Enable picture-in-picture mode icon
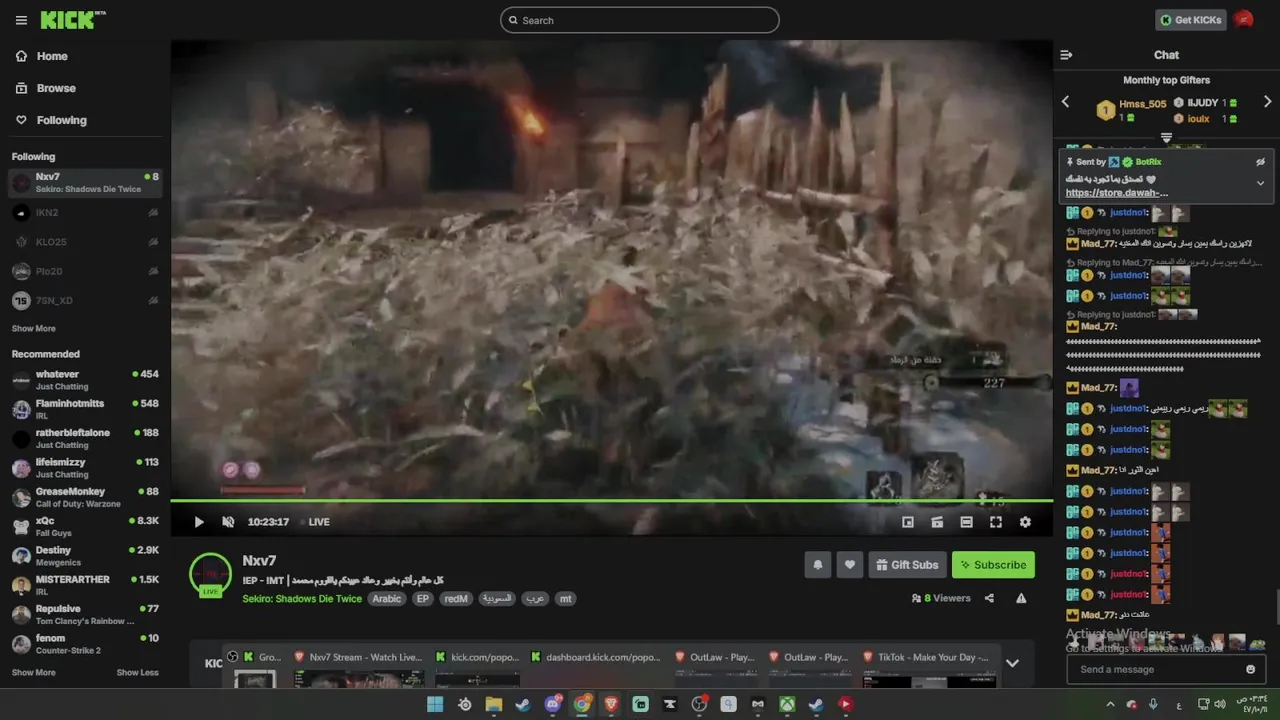1280x720 pixels. click(x=908, y=522)
